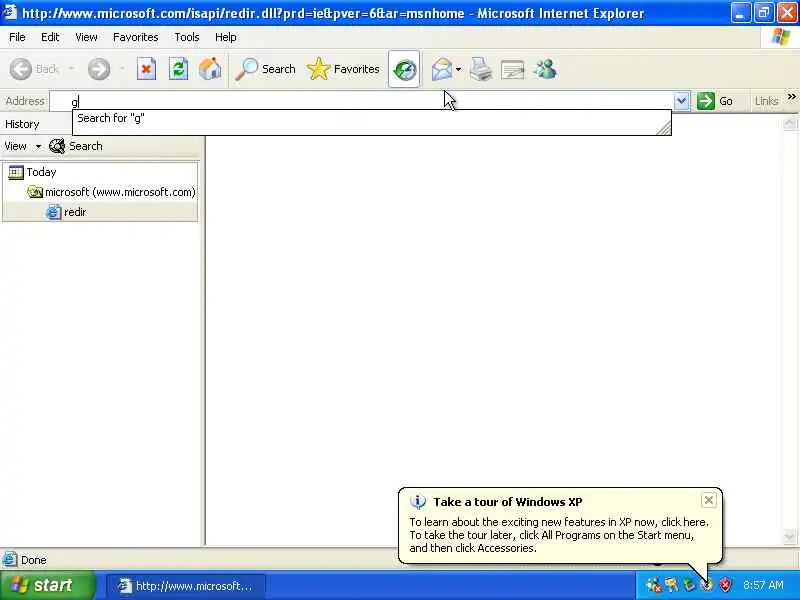Click the Messenger tray icon with red X
800x600 pixels.
(653, 585)
